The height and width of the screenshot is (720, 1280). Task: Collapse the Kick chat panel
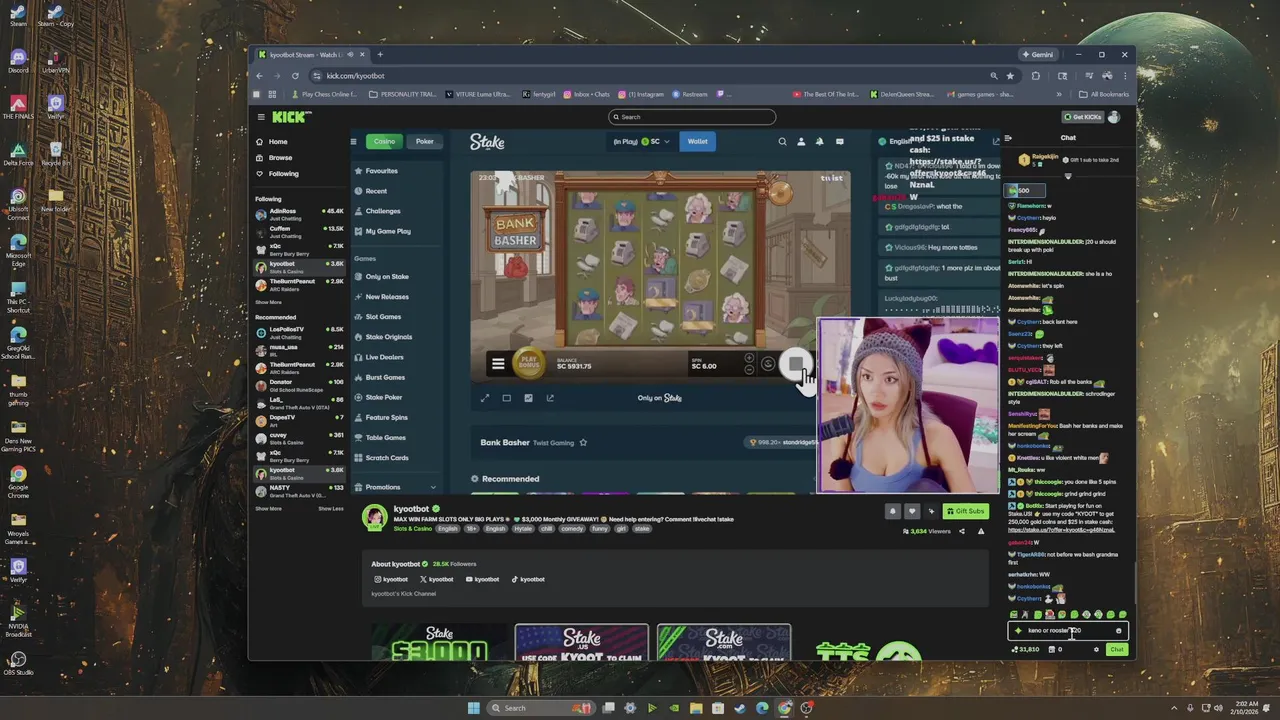click(x=1008, y=138)
